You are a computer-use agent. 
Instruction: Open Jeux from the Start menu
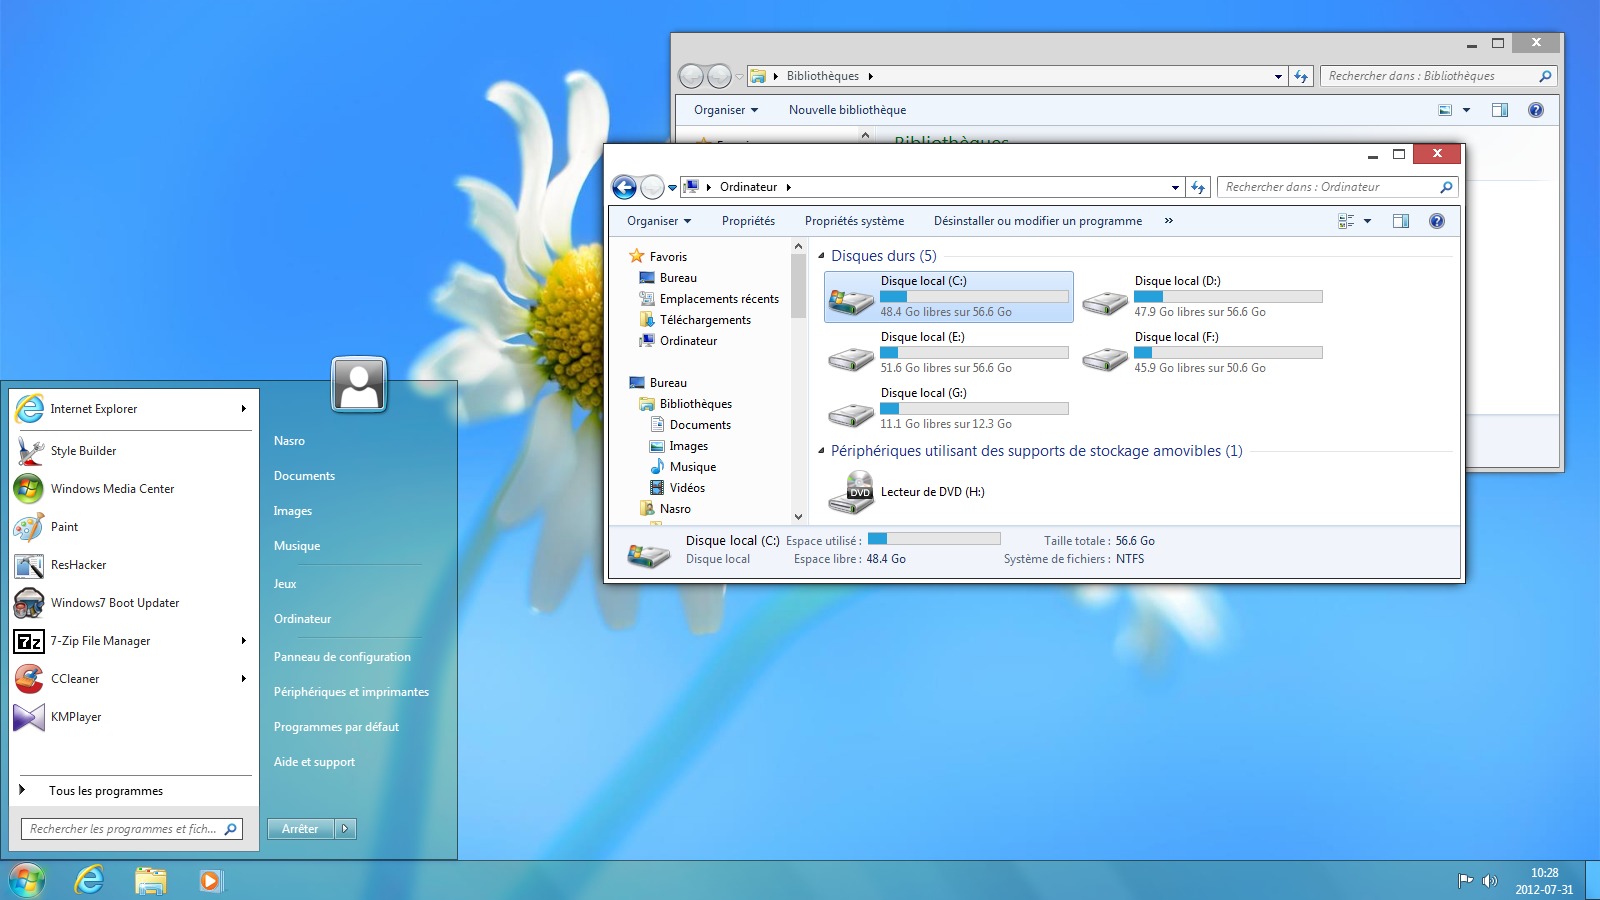coord(285,584)
